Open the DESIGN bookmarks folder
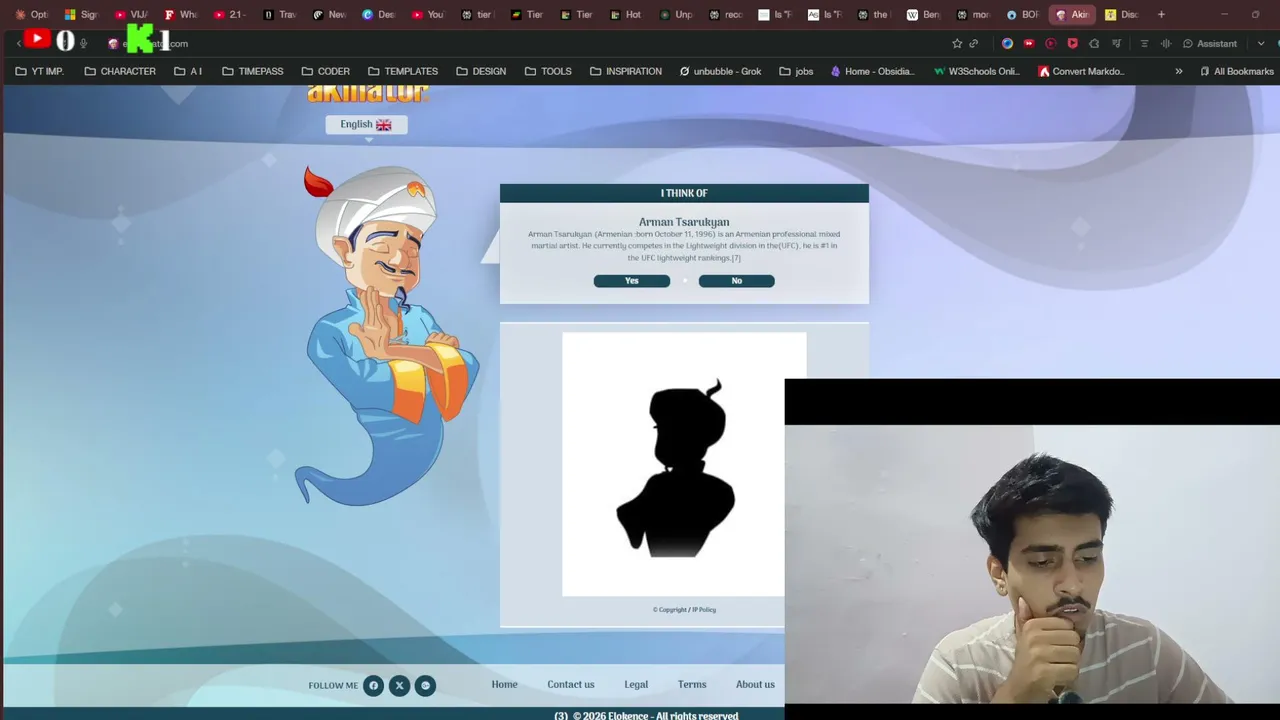The height and width of the screenshot is (720, 1280). pyautogui.click(x=481, y=71)
